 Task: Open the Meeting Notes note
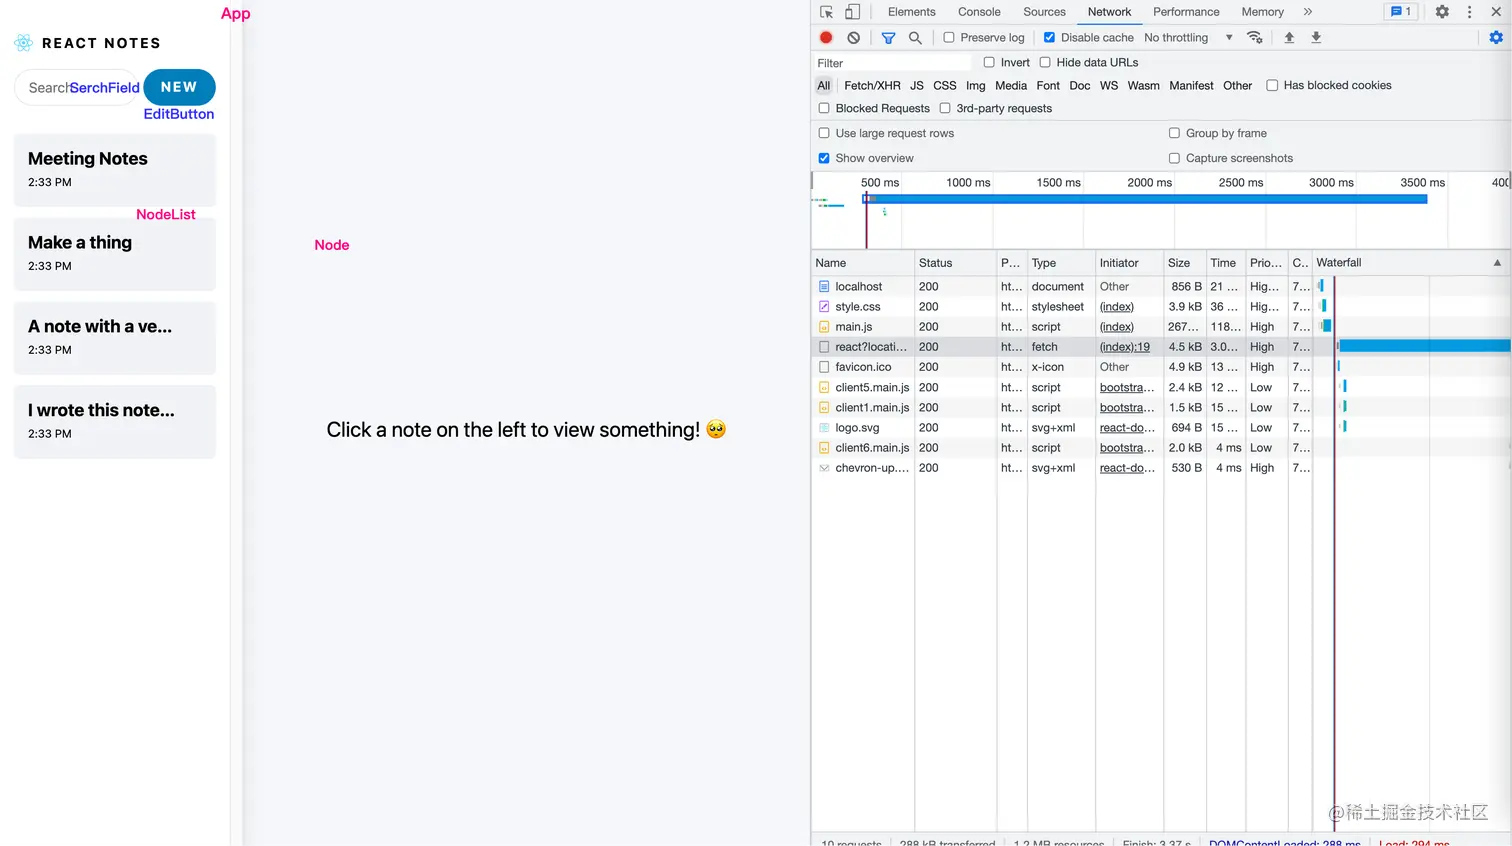tap(115, 171)
